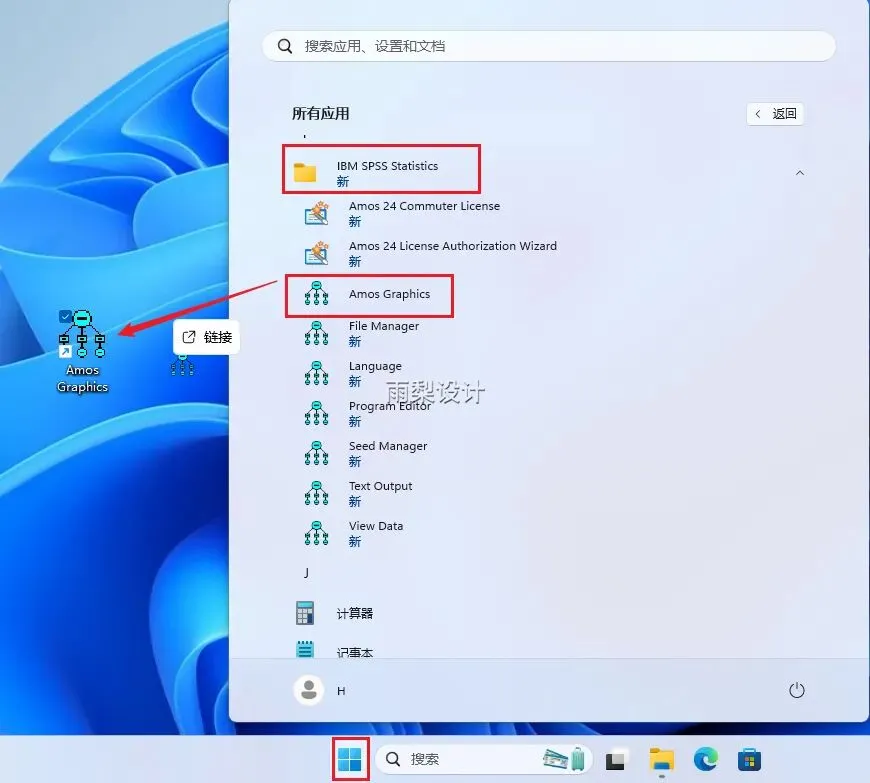Open Task View on the taskbar
The width and height of the screenshot is (870, 783).
pyautogui.click(x=615, y=760)
